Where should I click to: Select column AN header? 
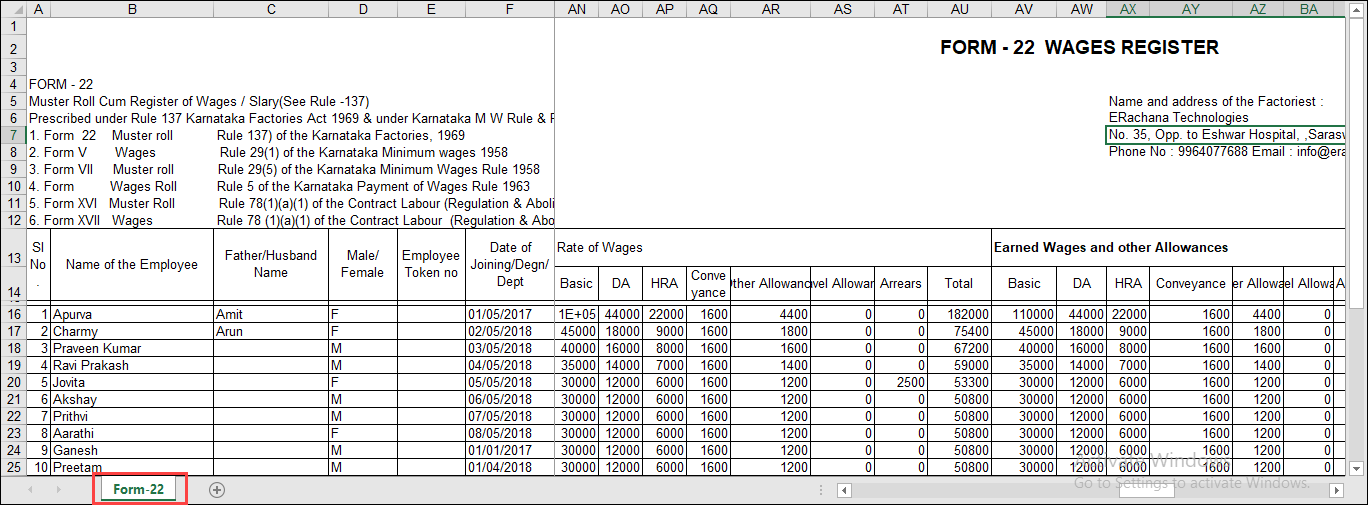pos(576,9)
